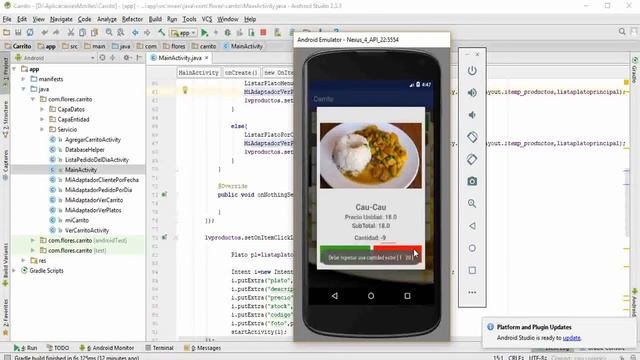Click the update link in notification

click(x=571, y=338)
